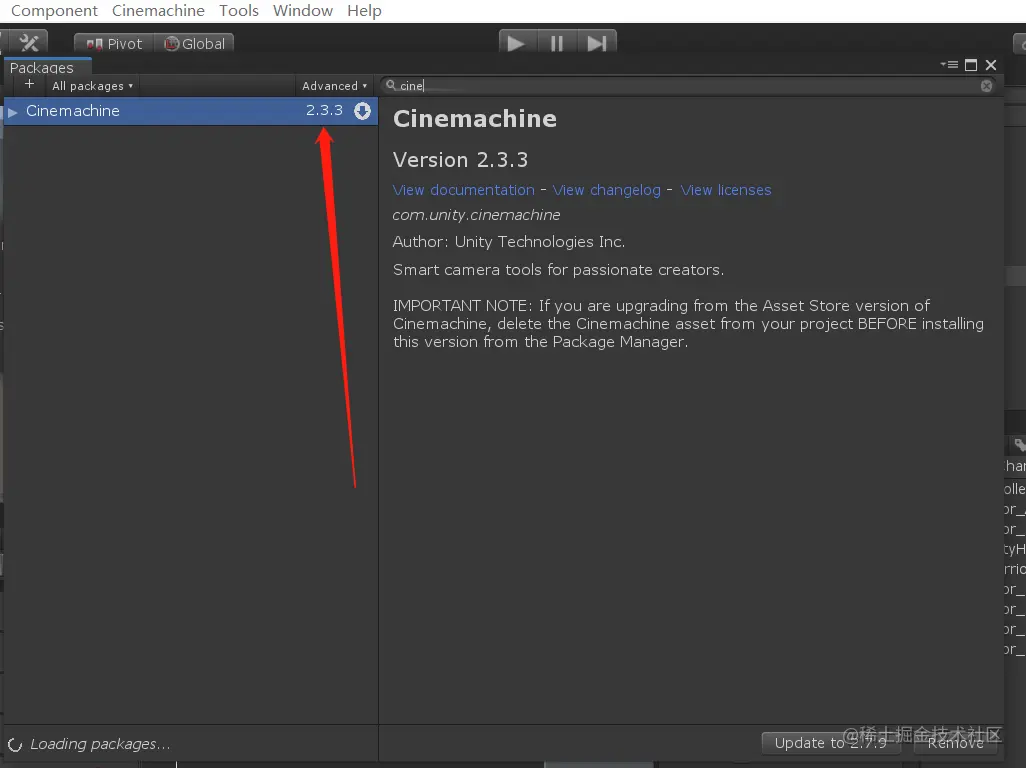Open the Advanced dropdown
Screen dimensions: 1026x768
pos(334,86)
